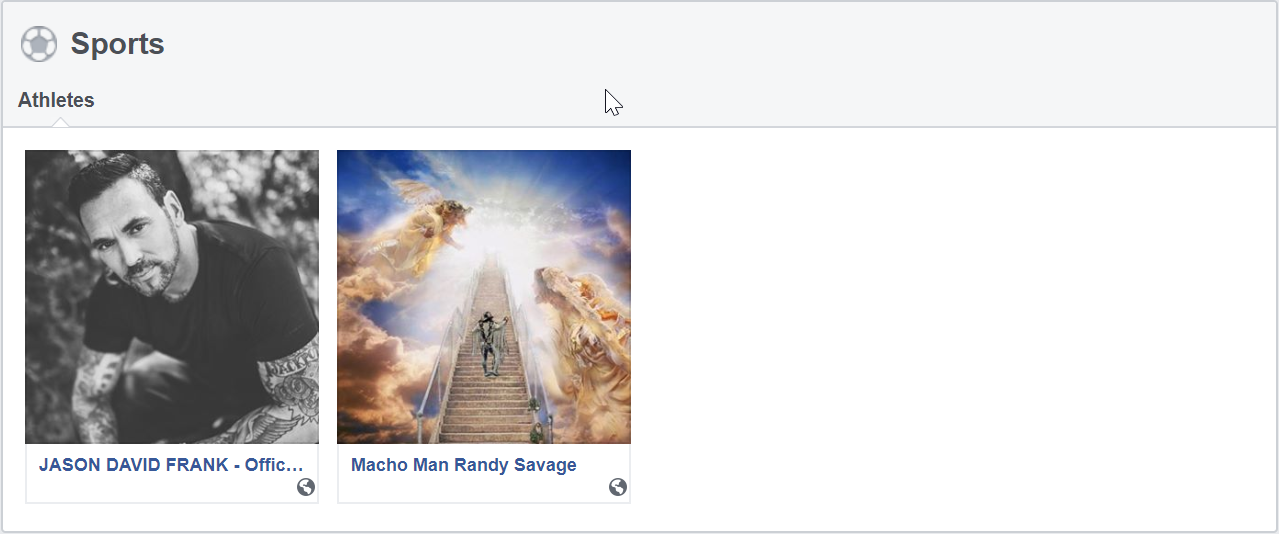Click the globe privacy icon on Macho Man card
Viewport: 1279px width, 534px height.
[x=618, y=487]
